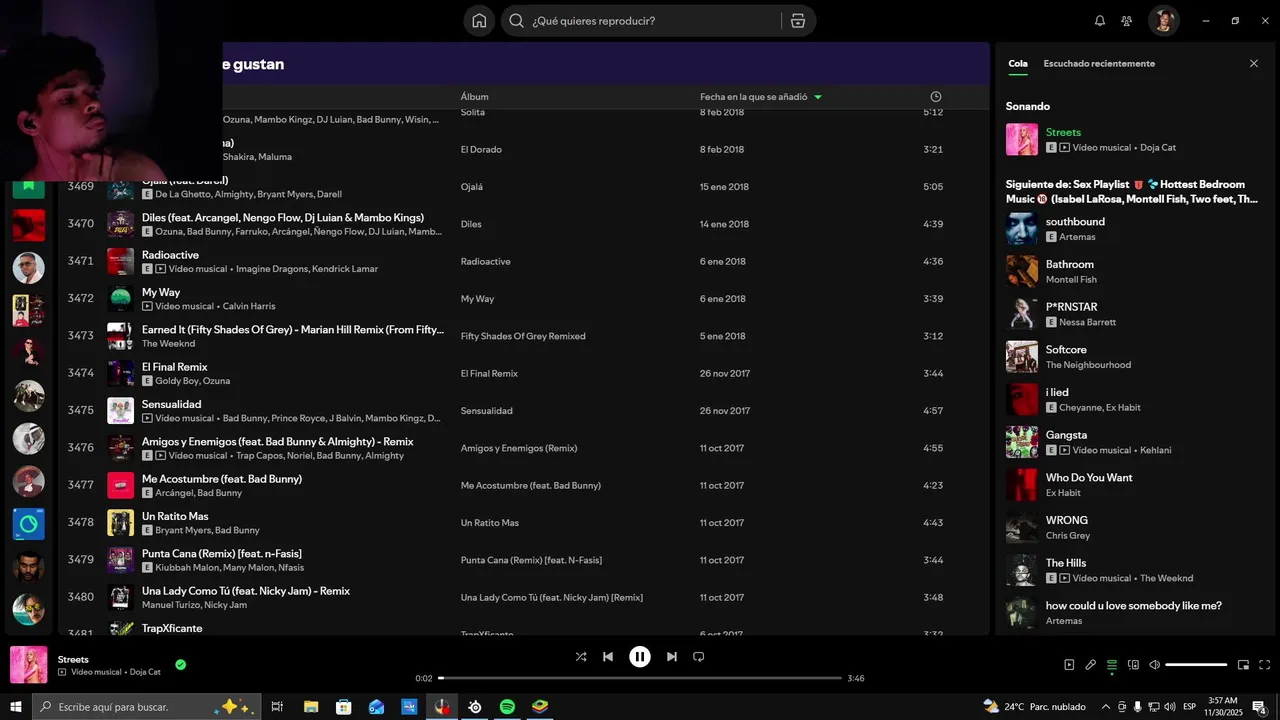Image resolution: width=1280 pixels, height=720 pixels.
Task: Open the SteelSeries taskbar icon
Action: pos(474,707)
